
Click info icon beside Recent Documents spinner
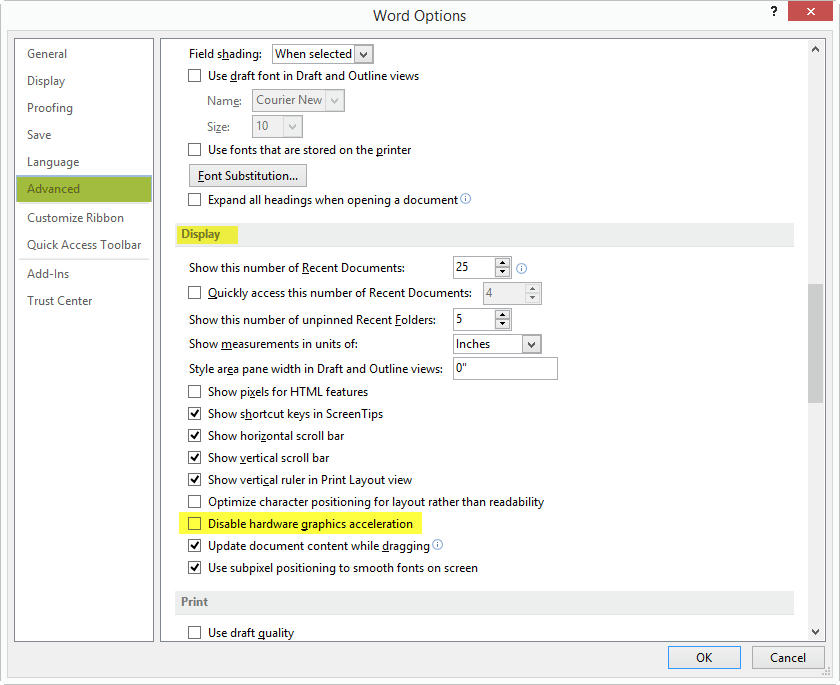521,268
